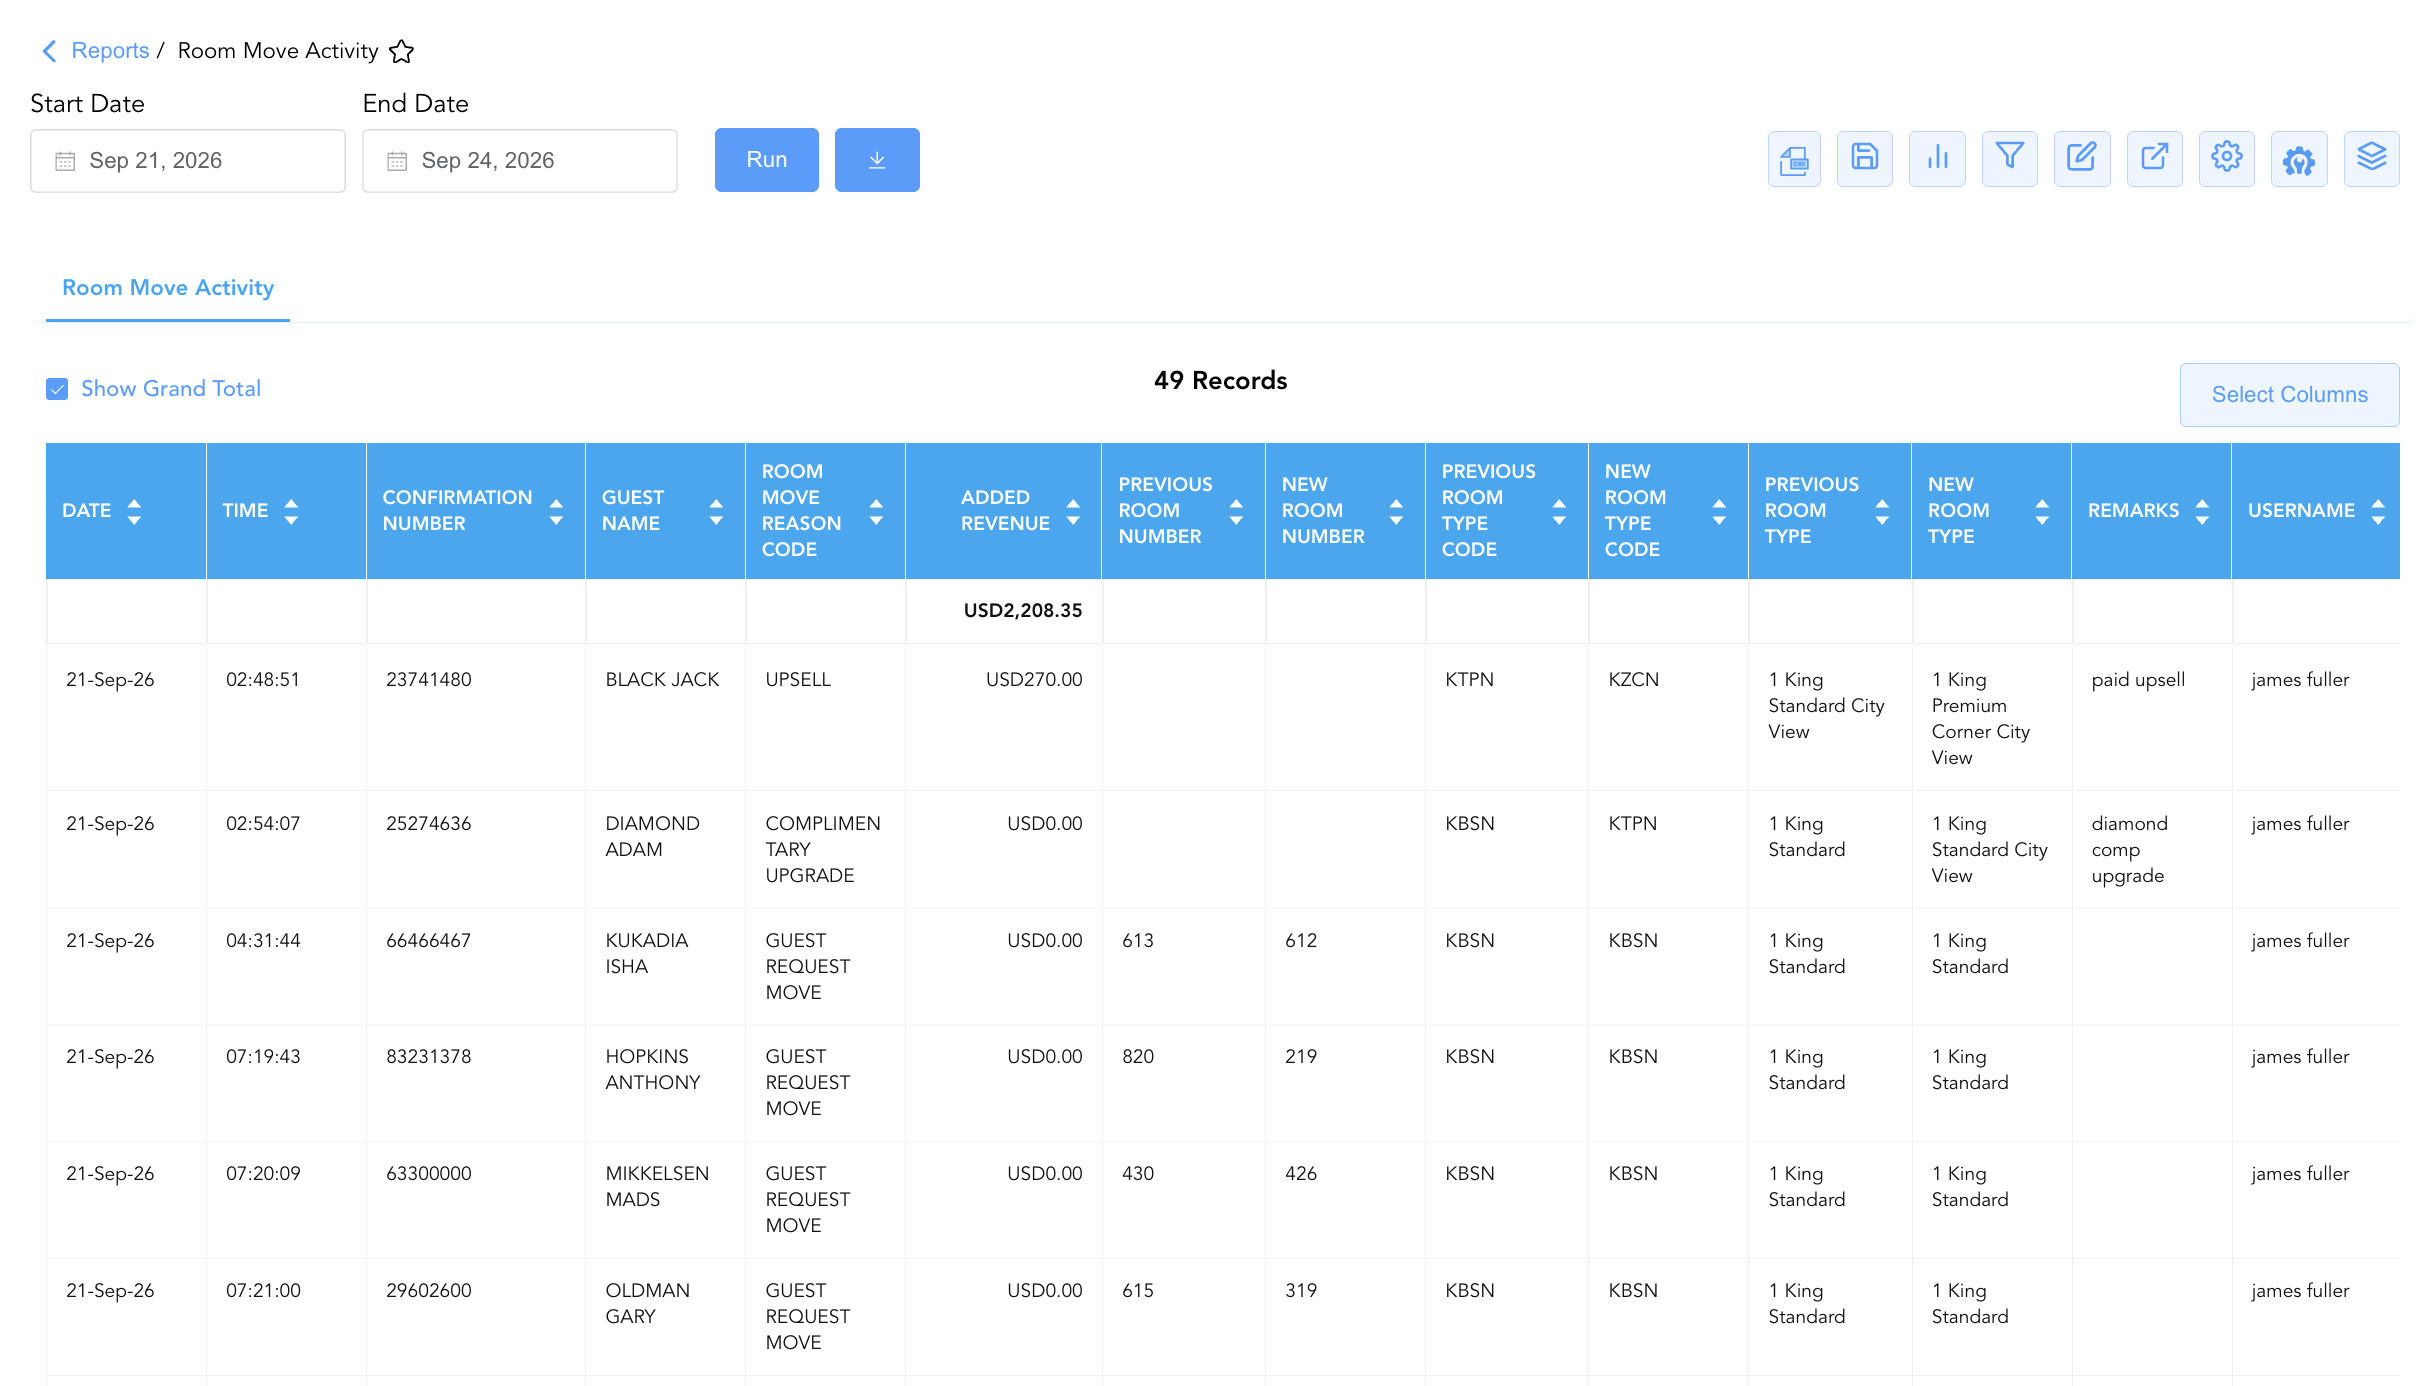Image resolution: width=2428 pixels, height=1386 pixels.
Task: Favorite the report with star icon
Action: click(x=402, y=51)
